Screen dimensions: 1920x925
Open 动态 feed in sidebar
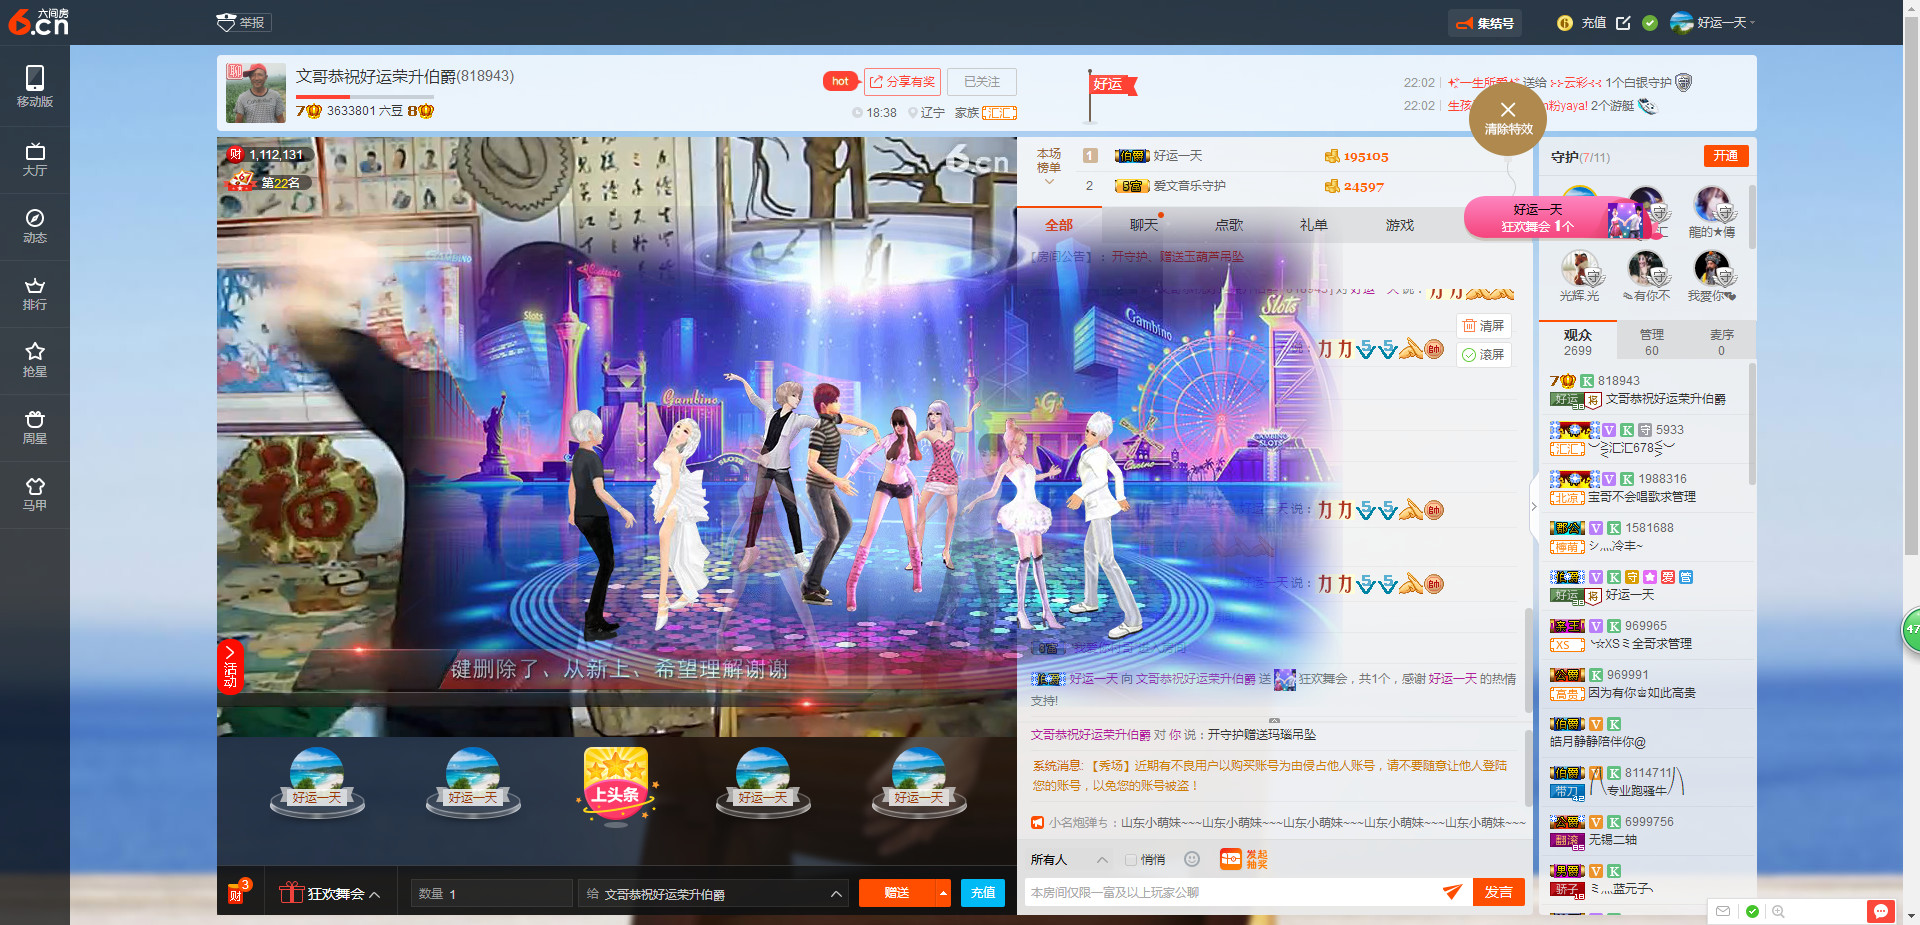[35, 226]
